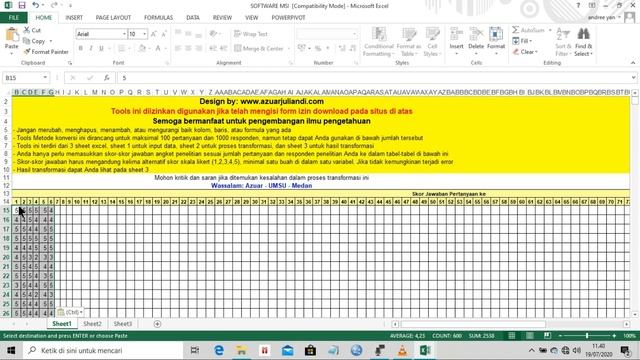Viewport: 640px width, 360px height.
Task: Open Format as Table gallery
Action: [409, 42]
